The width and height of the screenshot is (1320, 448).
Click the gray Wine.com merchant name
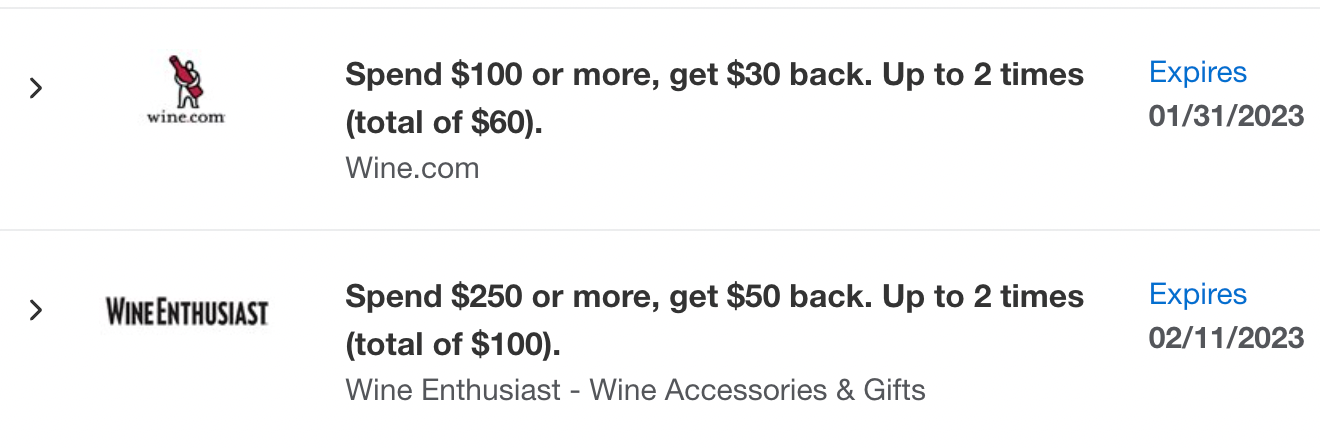[412, 168]
